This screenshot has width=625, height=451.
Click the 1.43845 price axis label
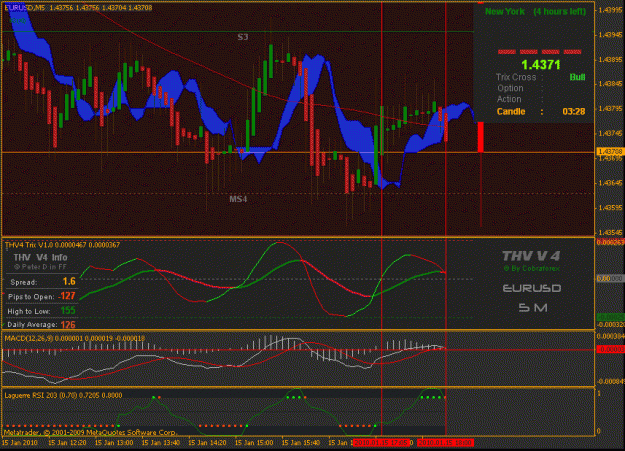(x=611, y=84)
